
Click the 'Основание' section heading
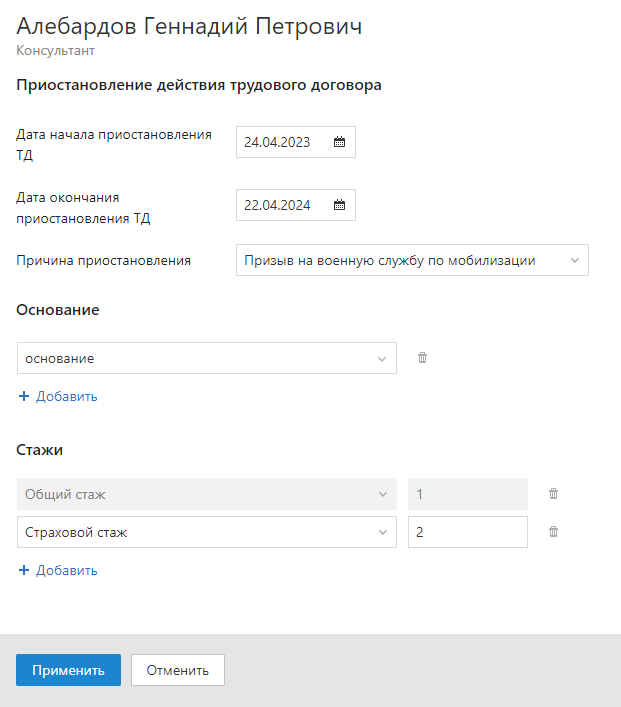pyautogui.click(x=58, y=310)
